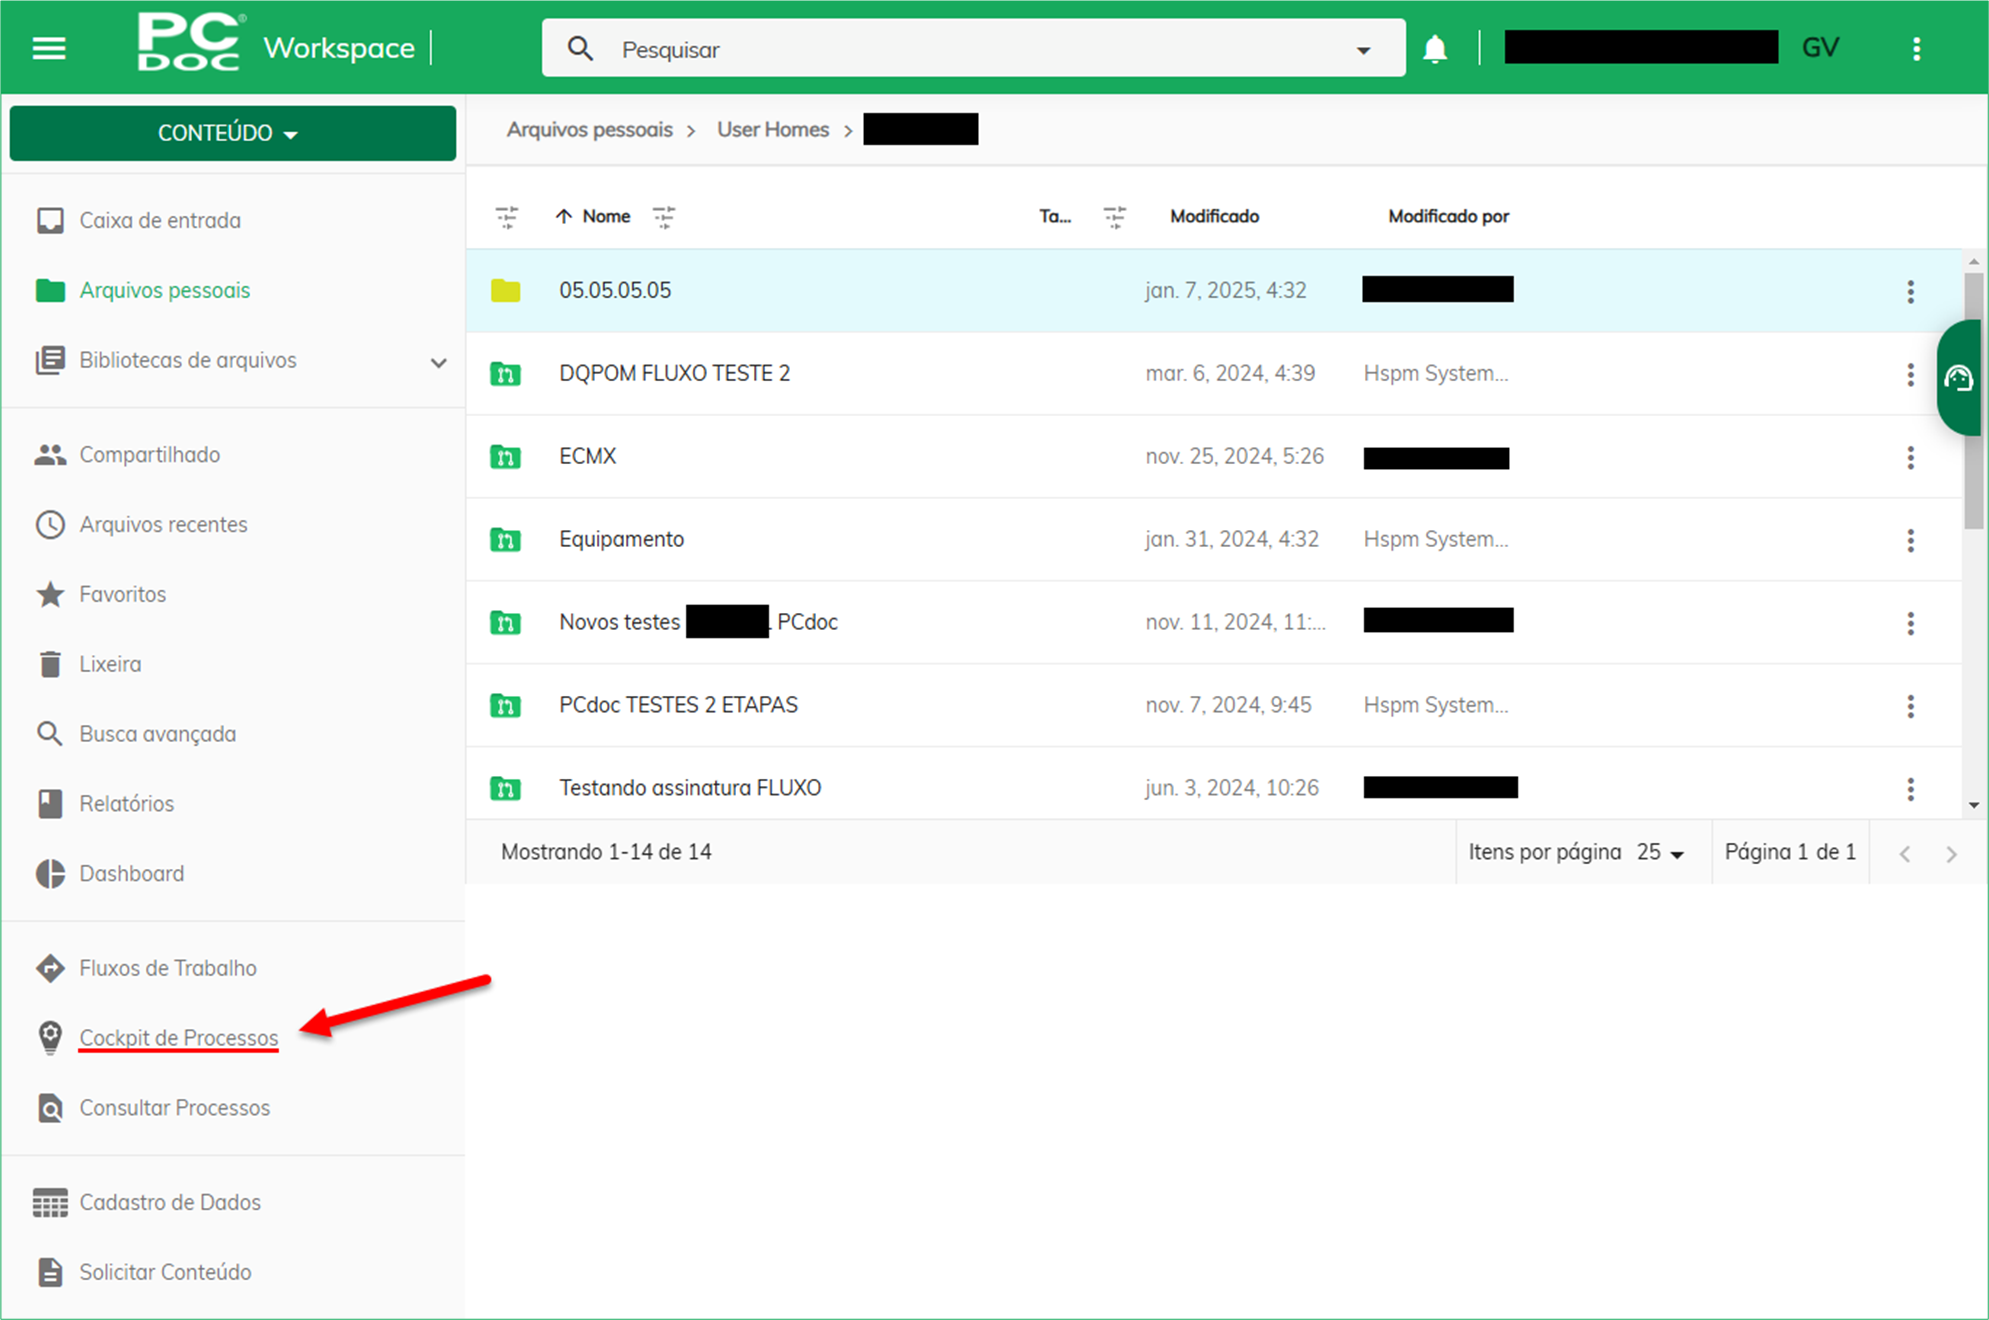Go to the previous page arrow

point(1905,854)
